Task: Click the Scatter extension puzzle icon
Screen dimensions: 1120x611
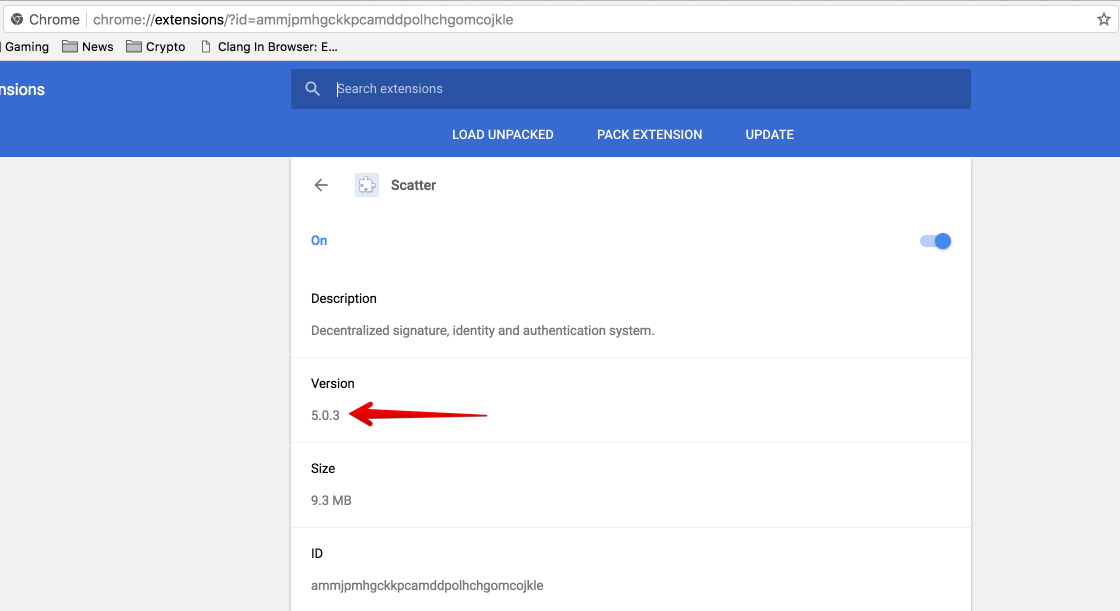Action: 367,185
